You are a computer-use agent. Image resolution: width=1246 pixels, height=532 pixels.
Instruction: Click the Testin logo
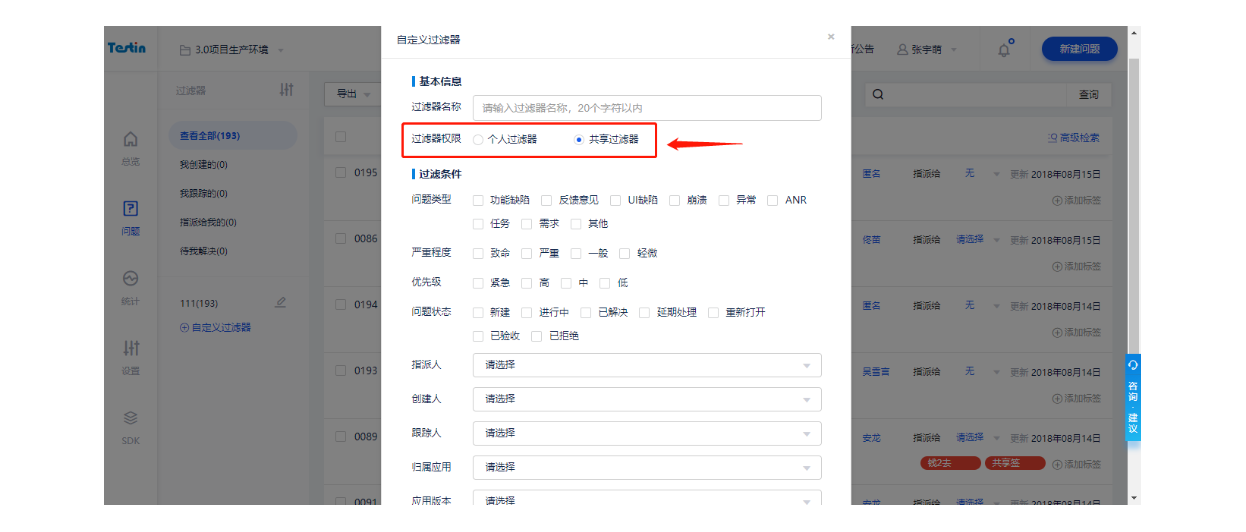(127, 48)
